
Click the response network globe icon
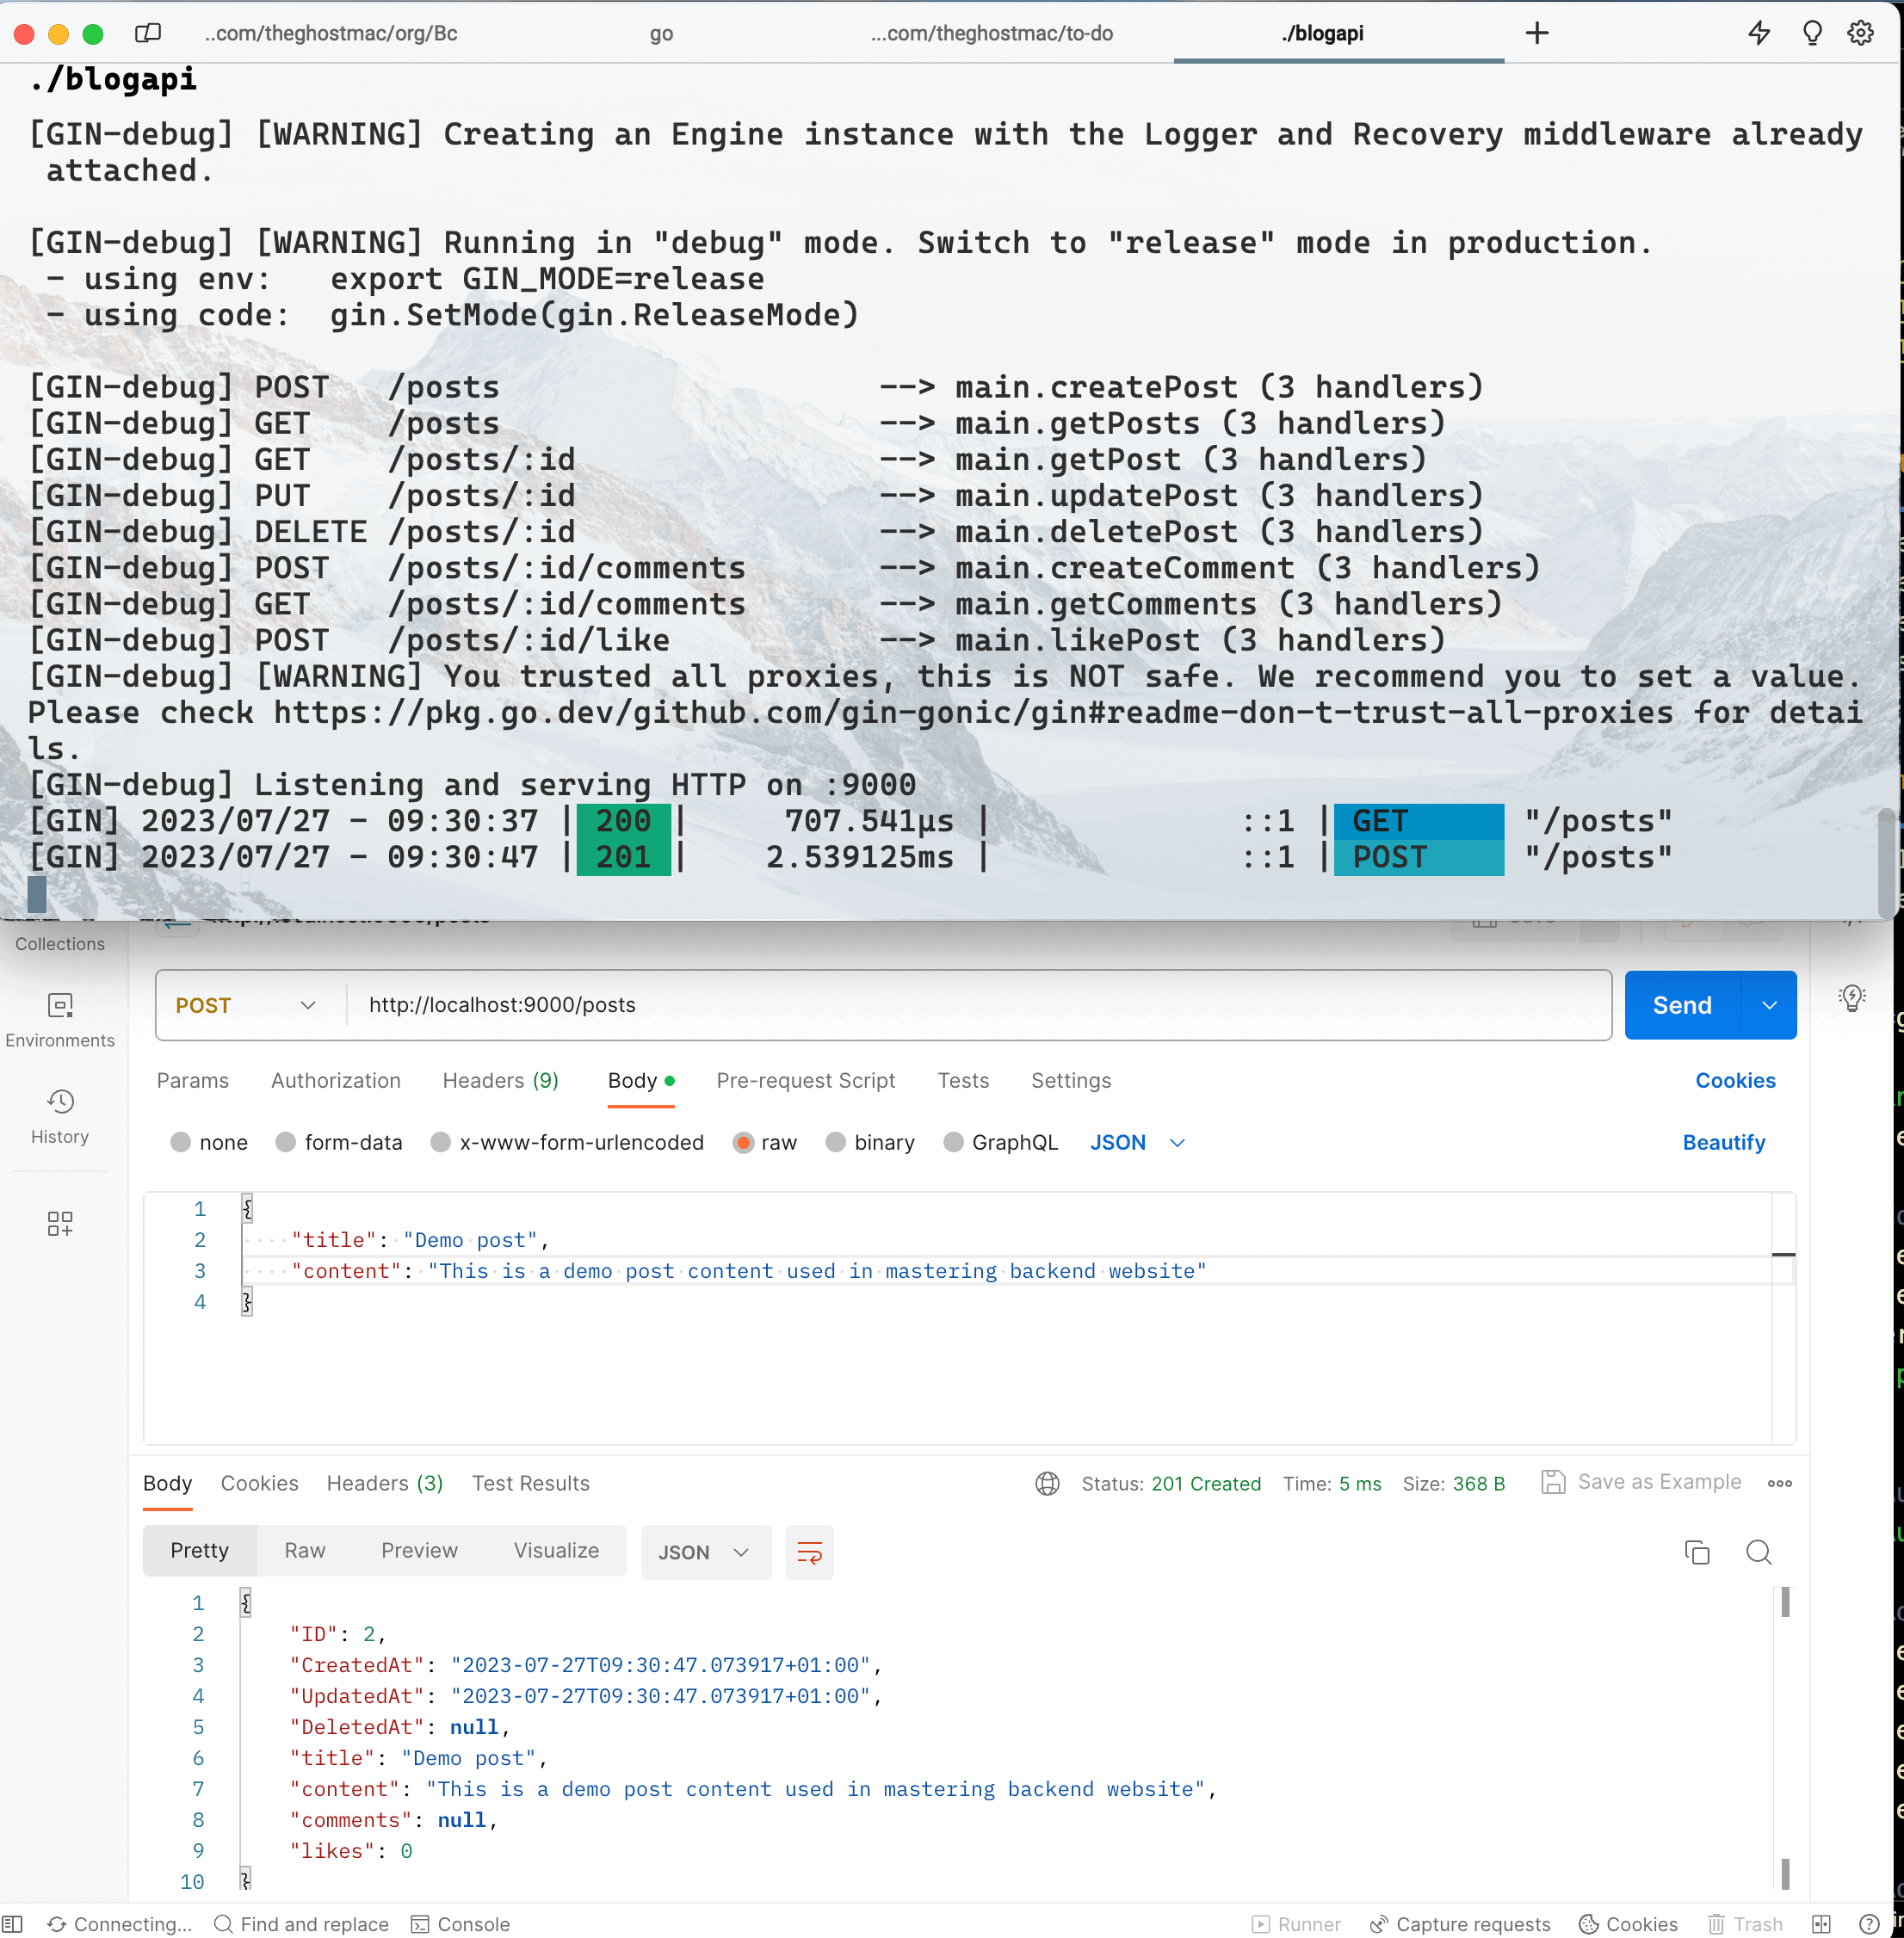(1047, 1483)
